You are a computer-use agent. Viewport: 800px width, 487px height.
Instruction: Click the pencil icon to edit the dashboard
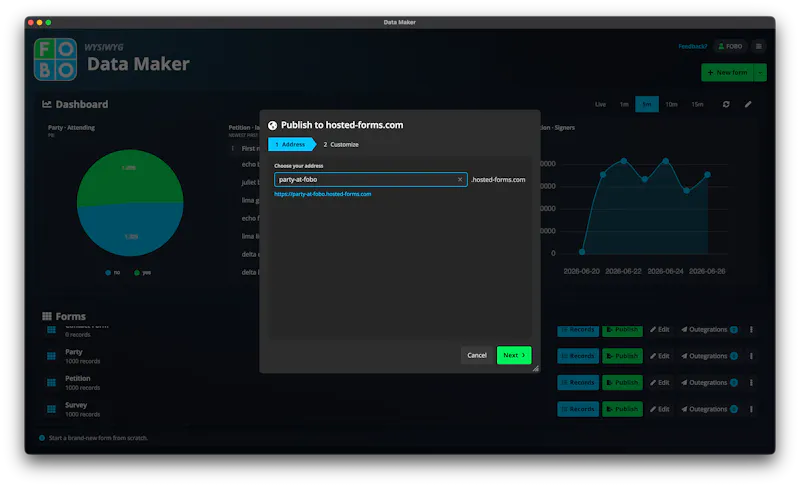pyautogui.click(x=748, y=105)
